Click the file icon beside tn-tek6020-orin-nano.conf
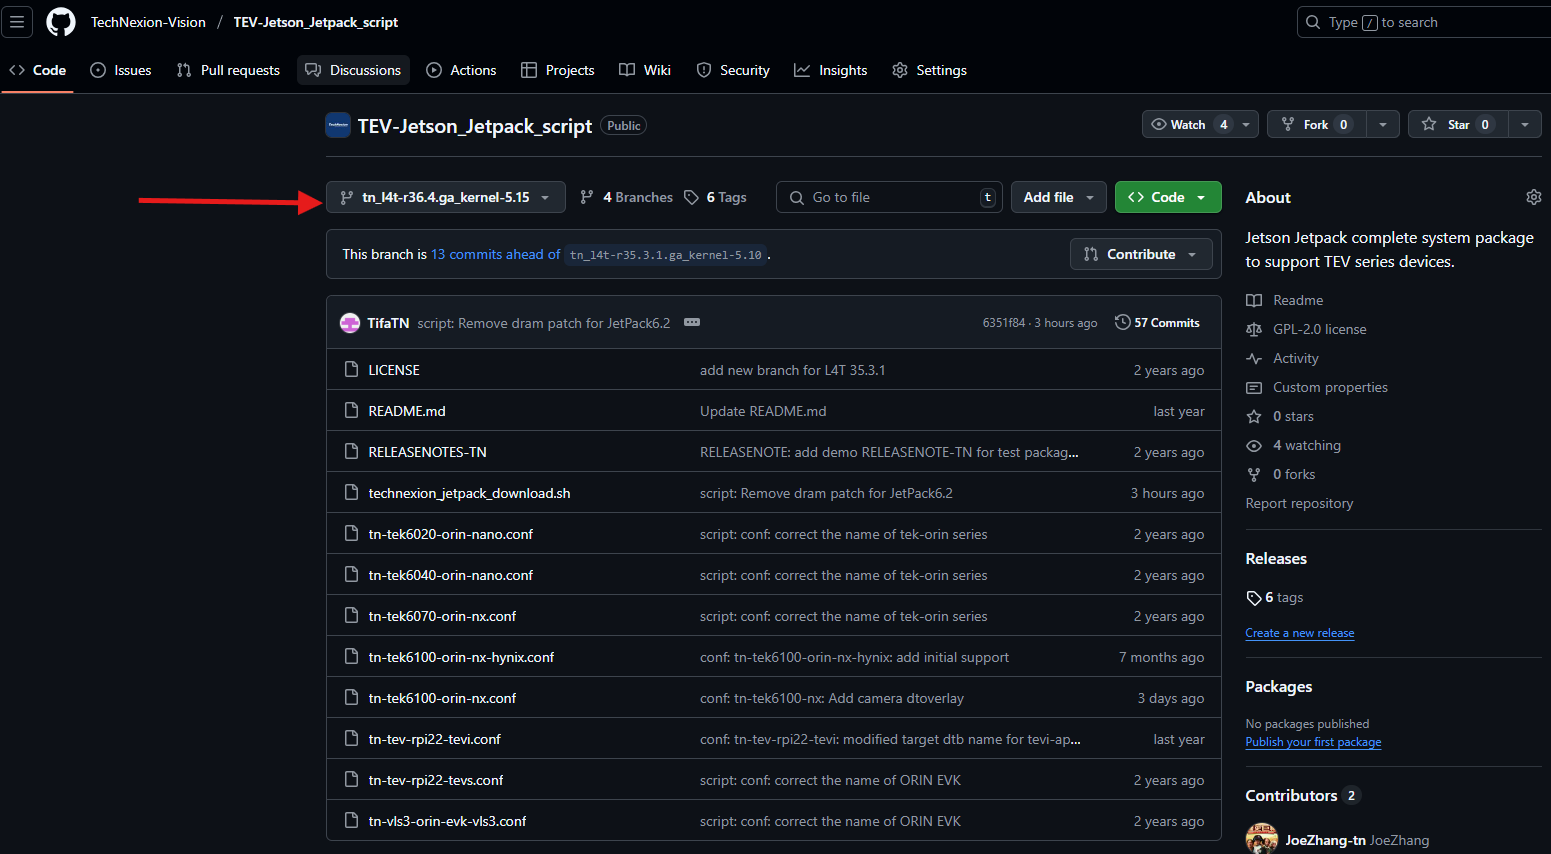The height and width of the screenshot is (854, 1551). tap(351, 533)
